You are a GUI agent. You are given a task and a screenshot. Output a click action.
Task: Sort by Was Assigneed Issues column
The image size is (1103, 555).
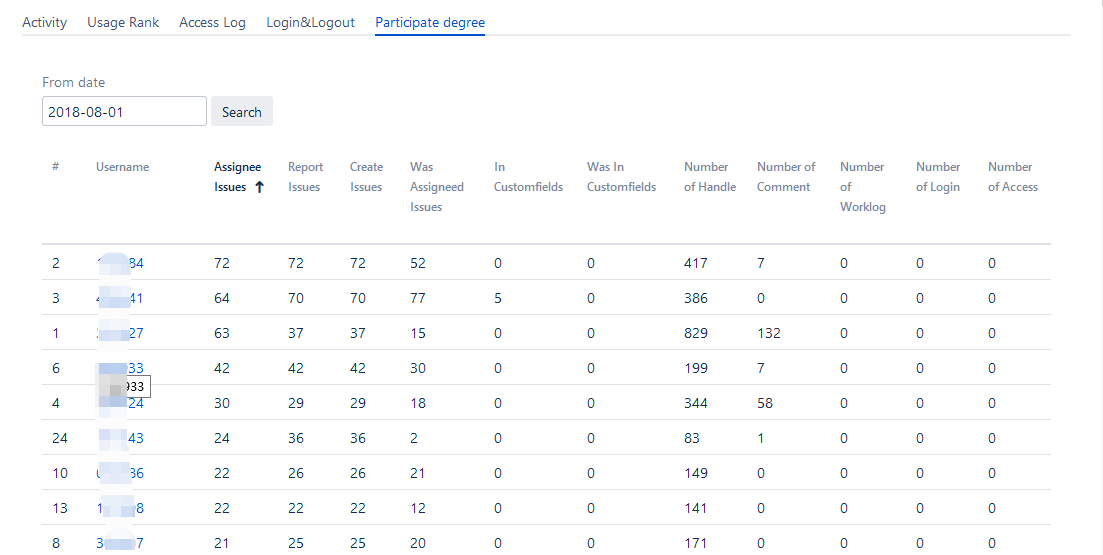pyautogui.click(x=437, y=186)
